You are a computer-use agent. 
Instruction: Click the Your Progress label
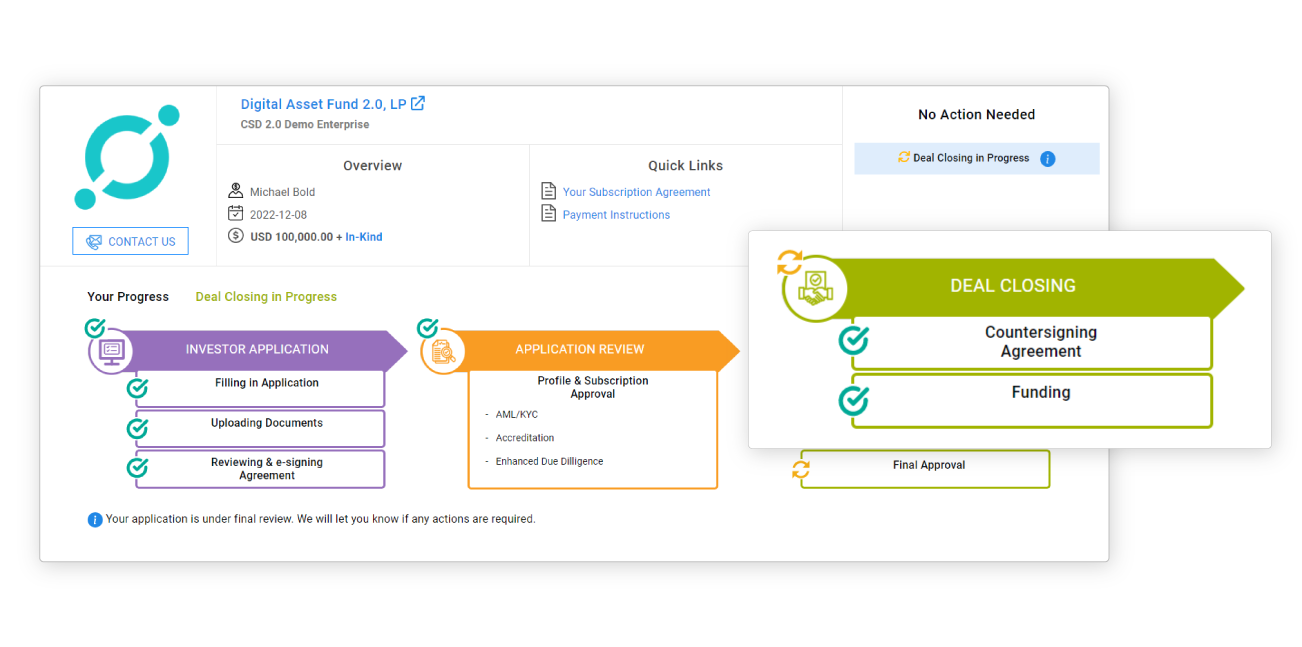pyautogui.click(x=128, y=297)
